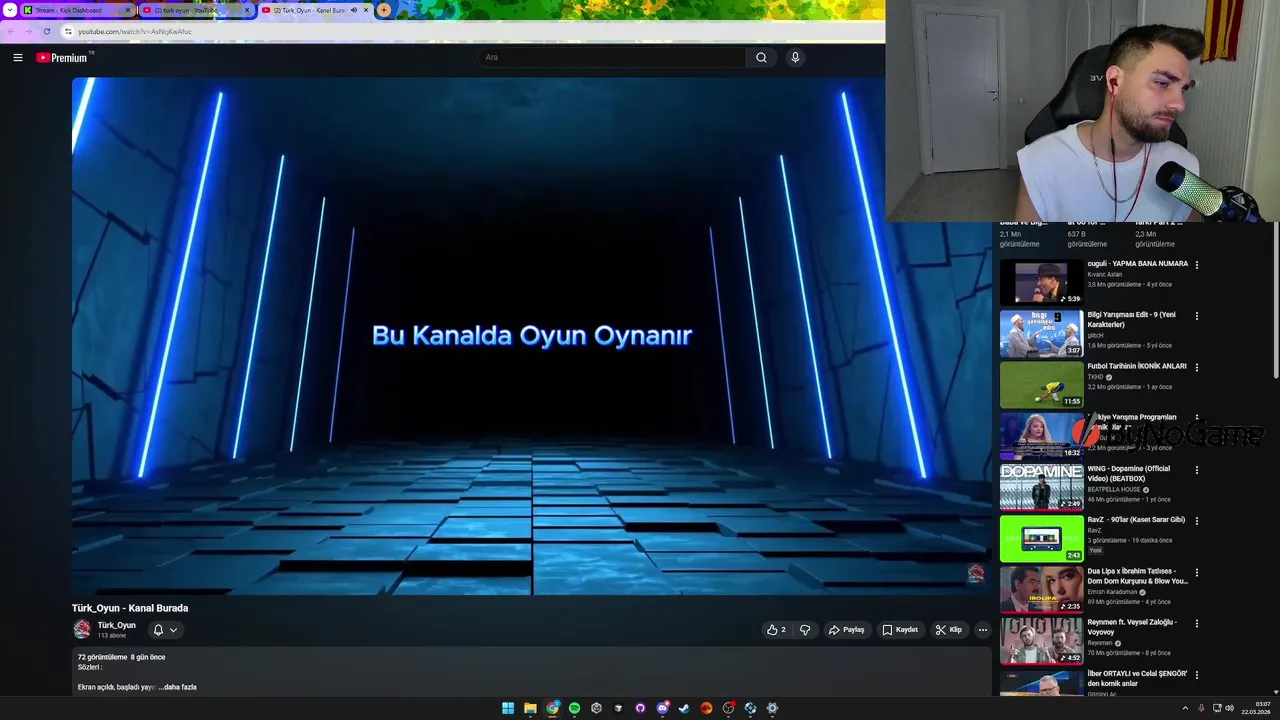This screenshot has height=720, width=1280.
Task: Click the search magnifier button
Action: point(761,57)
